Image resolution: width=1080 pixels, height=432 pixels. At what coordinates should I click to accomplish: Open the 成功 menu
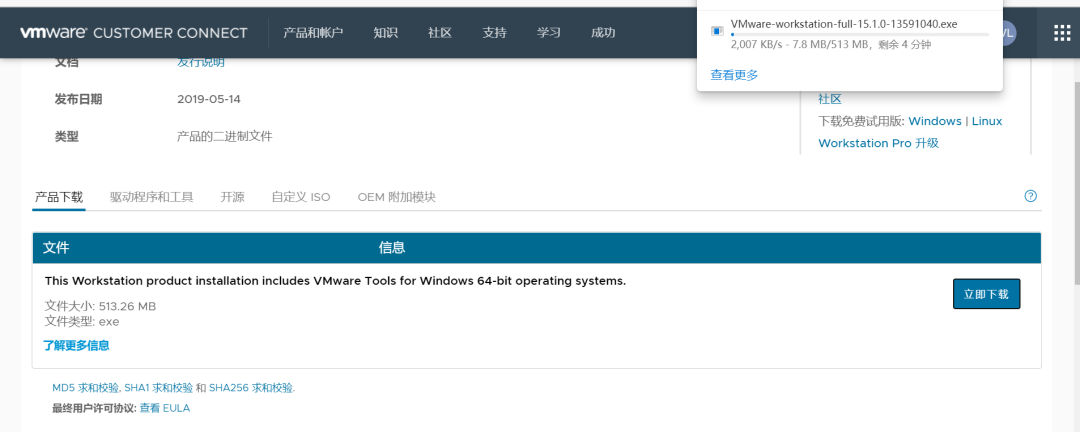tap(603, 32)
